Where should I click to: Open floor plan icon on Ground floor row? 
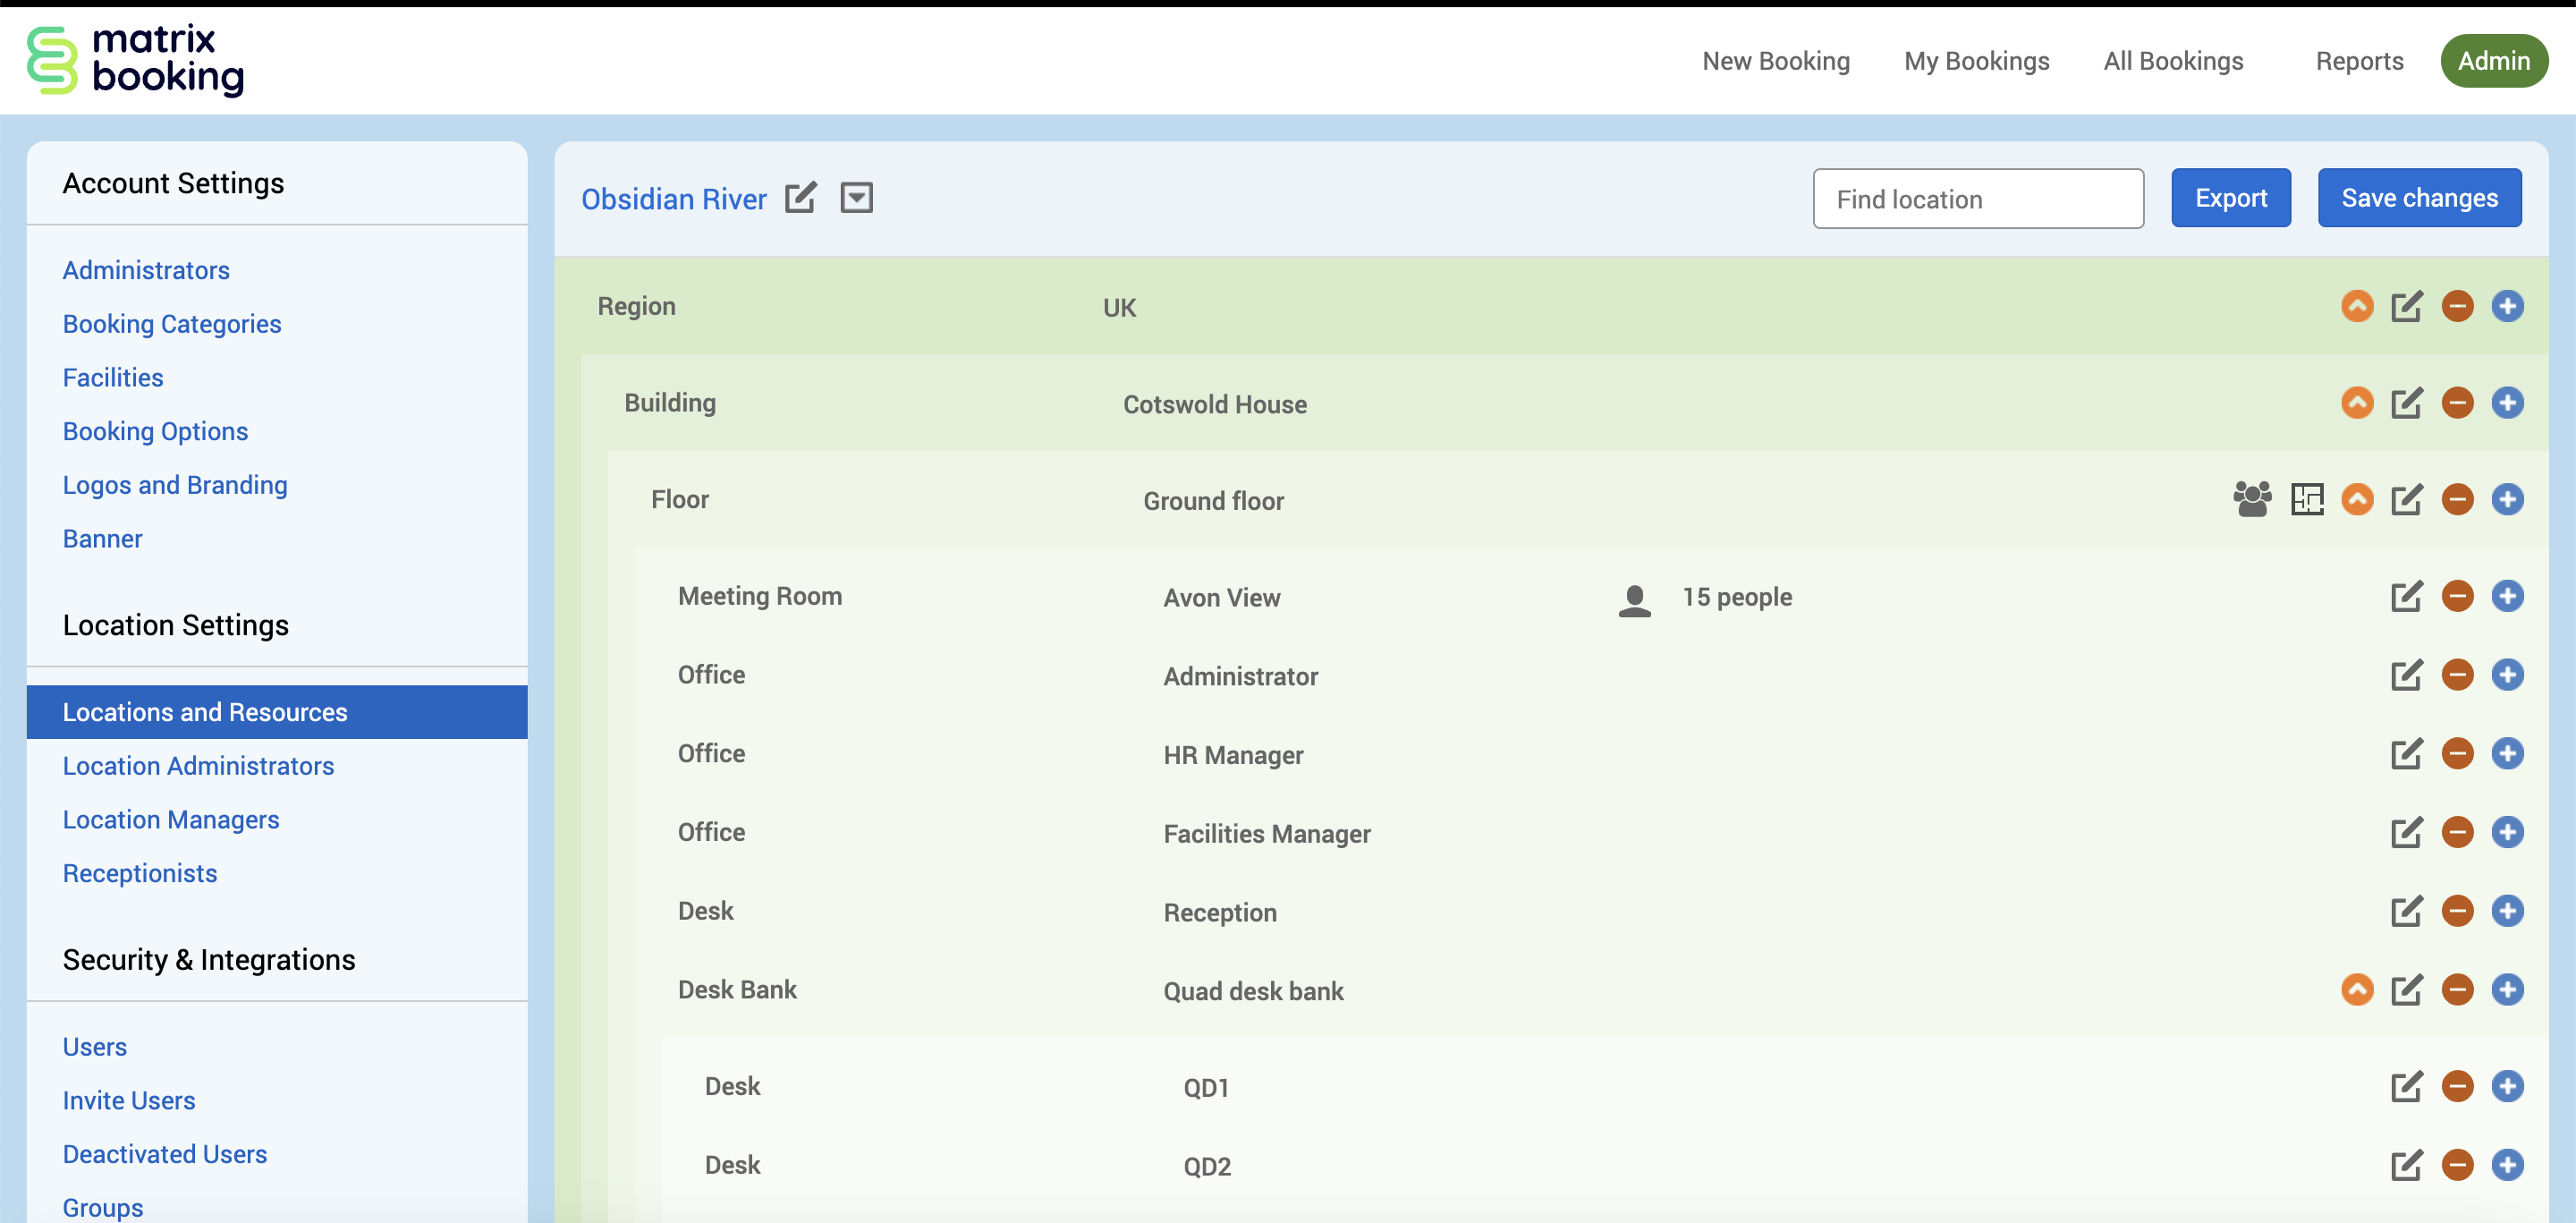tap(2306, 499)
